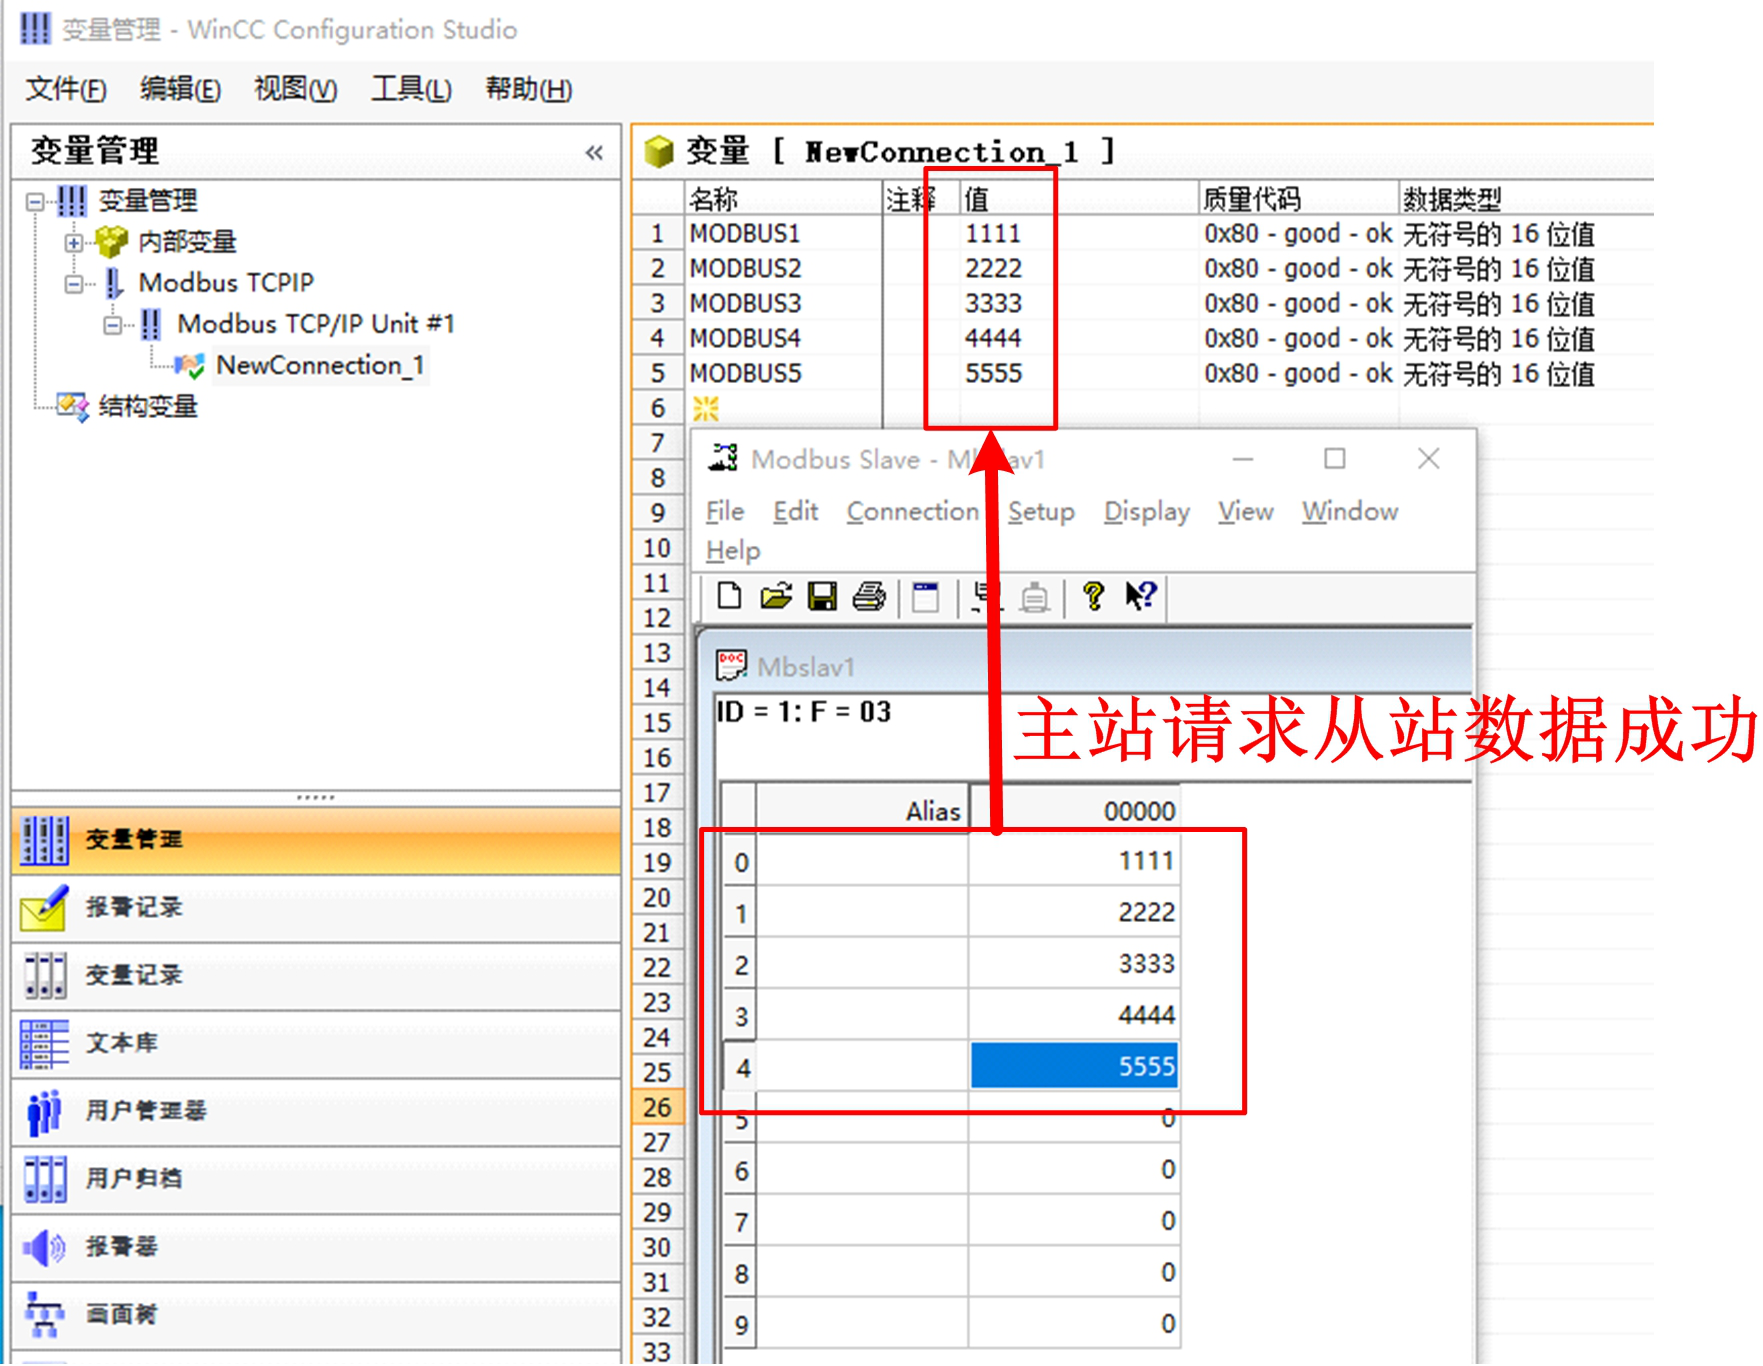Collapse the 变量管理 panel with the « chevron
The image size is (1763, 1366).
tap(593, 152)
